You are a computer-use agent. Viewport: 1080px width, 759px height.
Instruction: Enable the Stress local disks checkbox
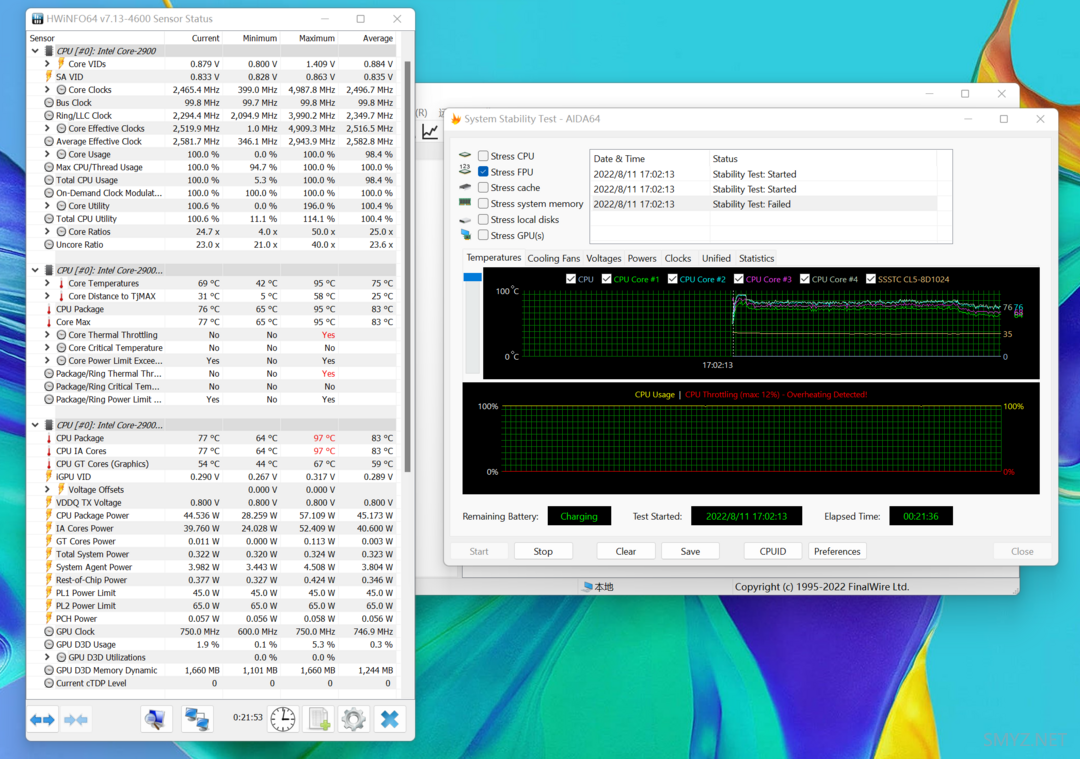click(x=484, y=220)
